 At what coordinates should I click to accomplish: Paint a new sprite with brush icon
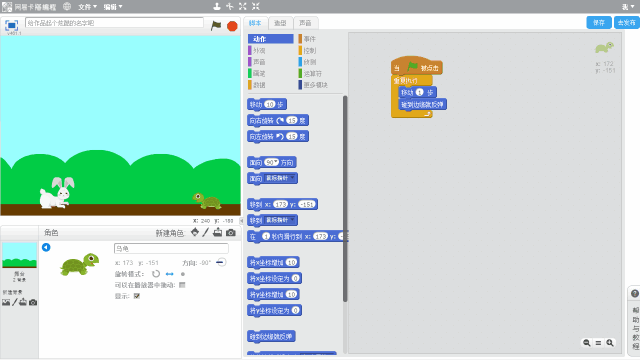[x=206, y=232]
